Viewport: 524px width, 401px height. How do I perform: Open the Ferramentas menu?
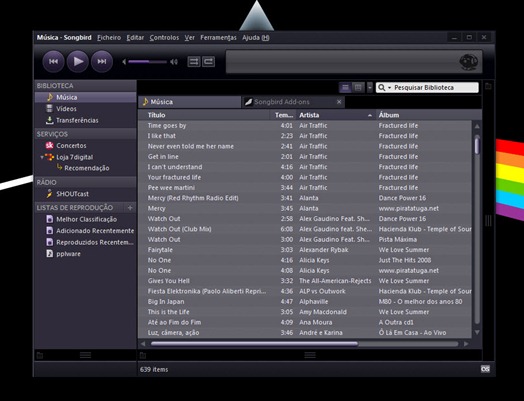[x=218, y=37]
